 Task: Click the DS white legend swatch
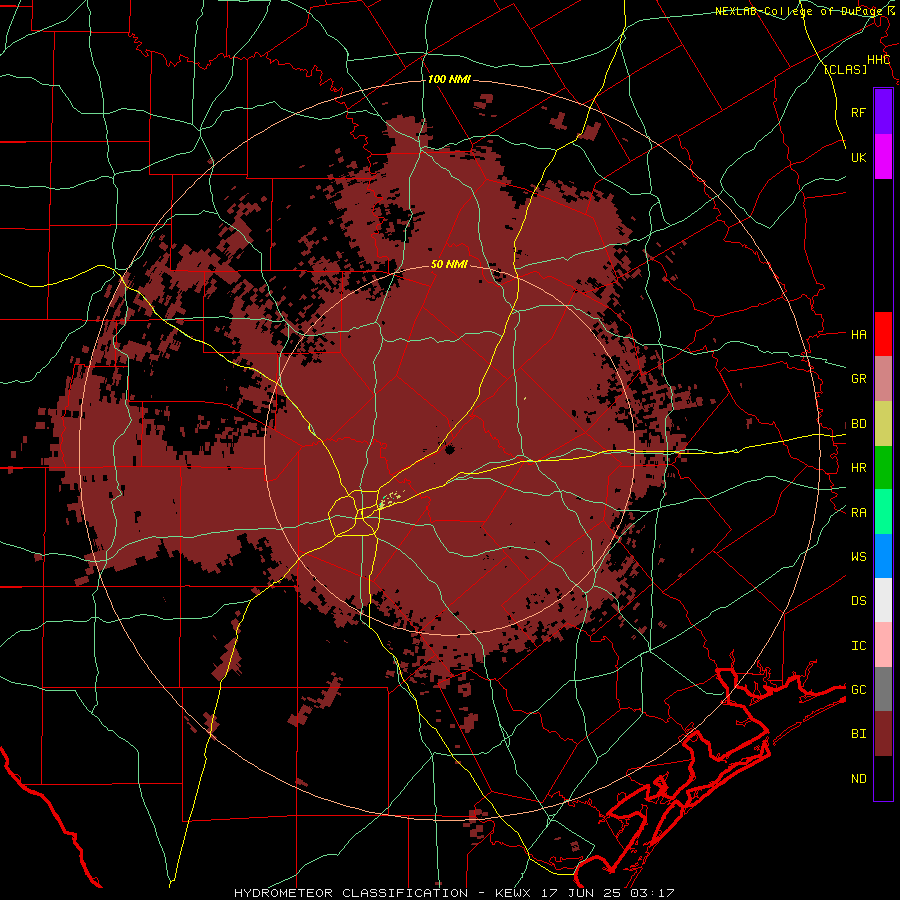click(883, 600)
